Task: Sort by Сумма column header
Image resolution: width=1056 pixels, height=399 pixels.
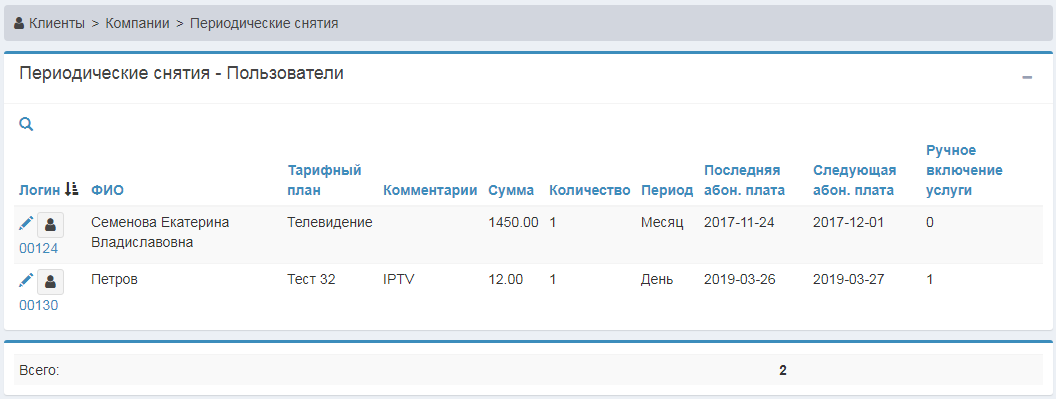Action: click(x=511, y=190)
